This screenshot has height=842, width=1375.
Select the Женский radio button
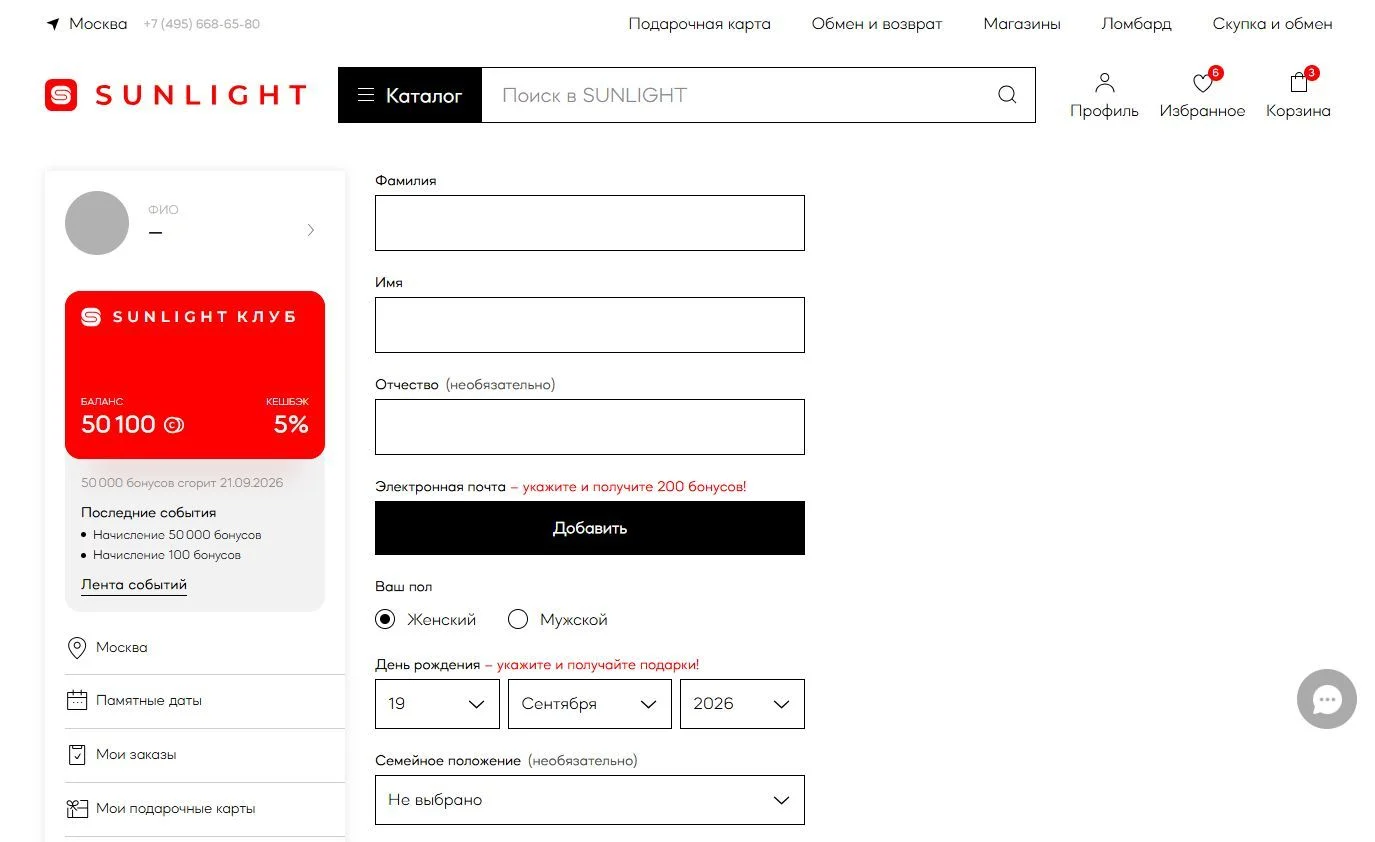[x=385, y=619]
